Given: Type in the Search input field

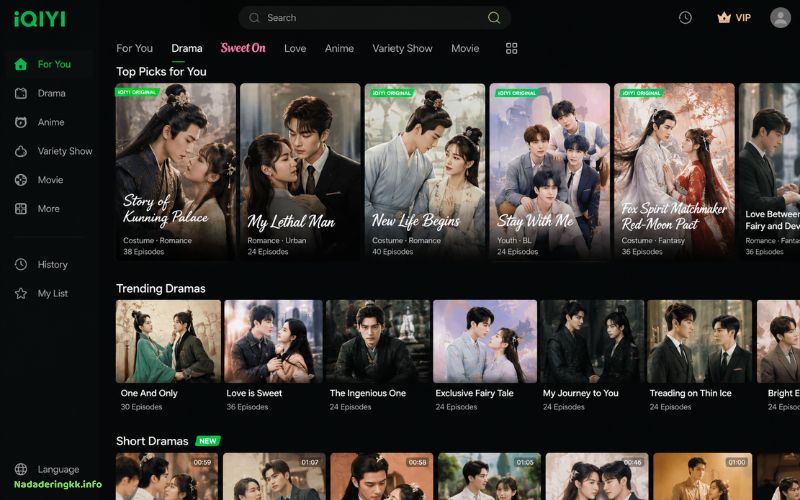Looking at the screenshot, I should click(x=375, y=18).
